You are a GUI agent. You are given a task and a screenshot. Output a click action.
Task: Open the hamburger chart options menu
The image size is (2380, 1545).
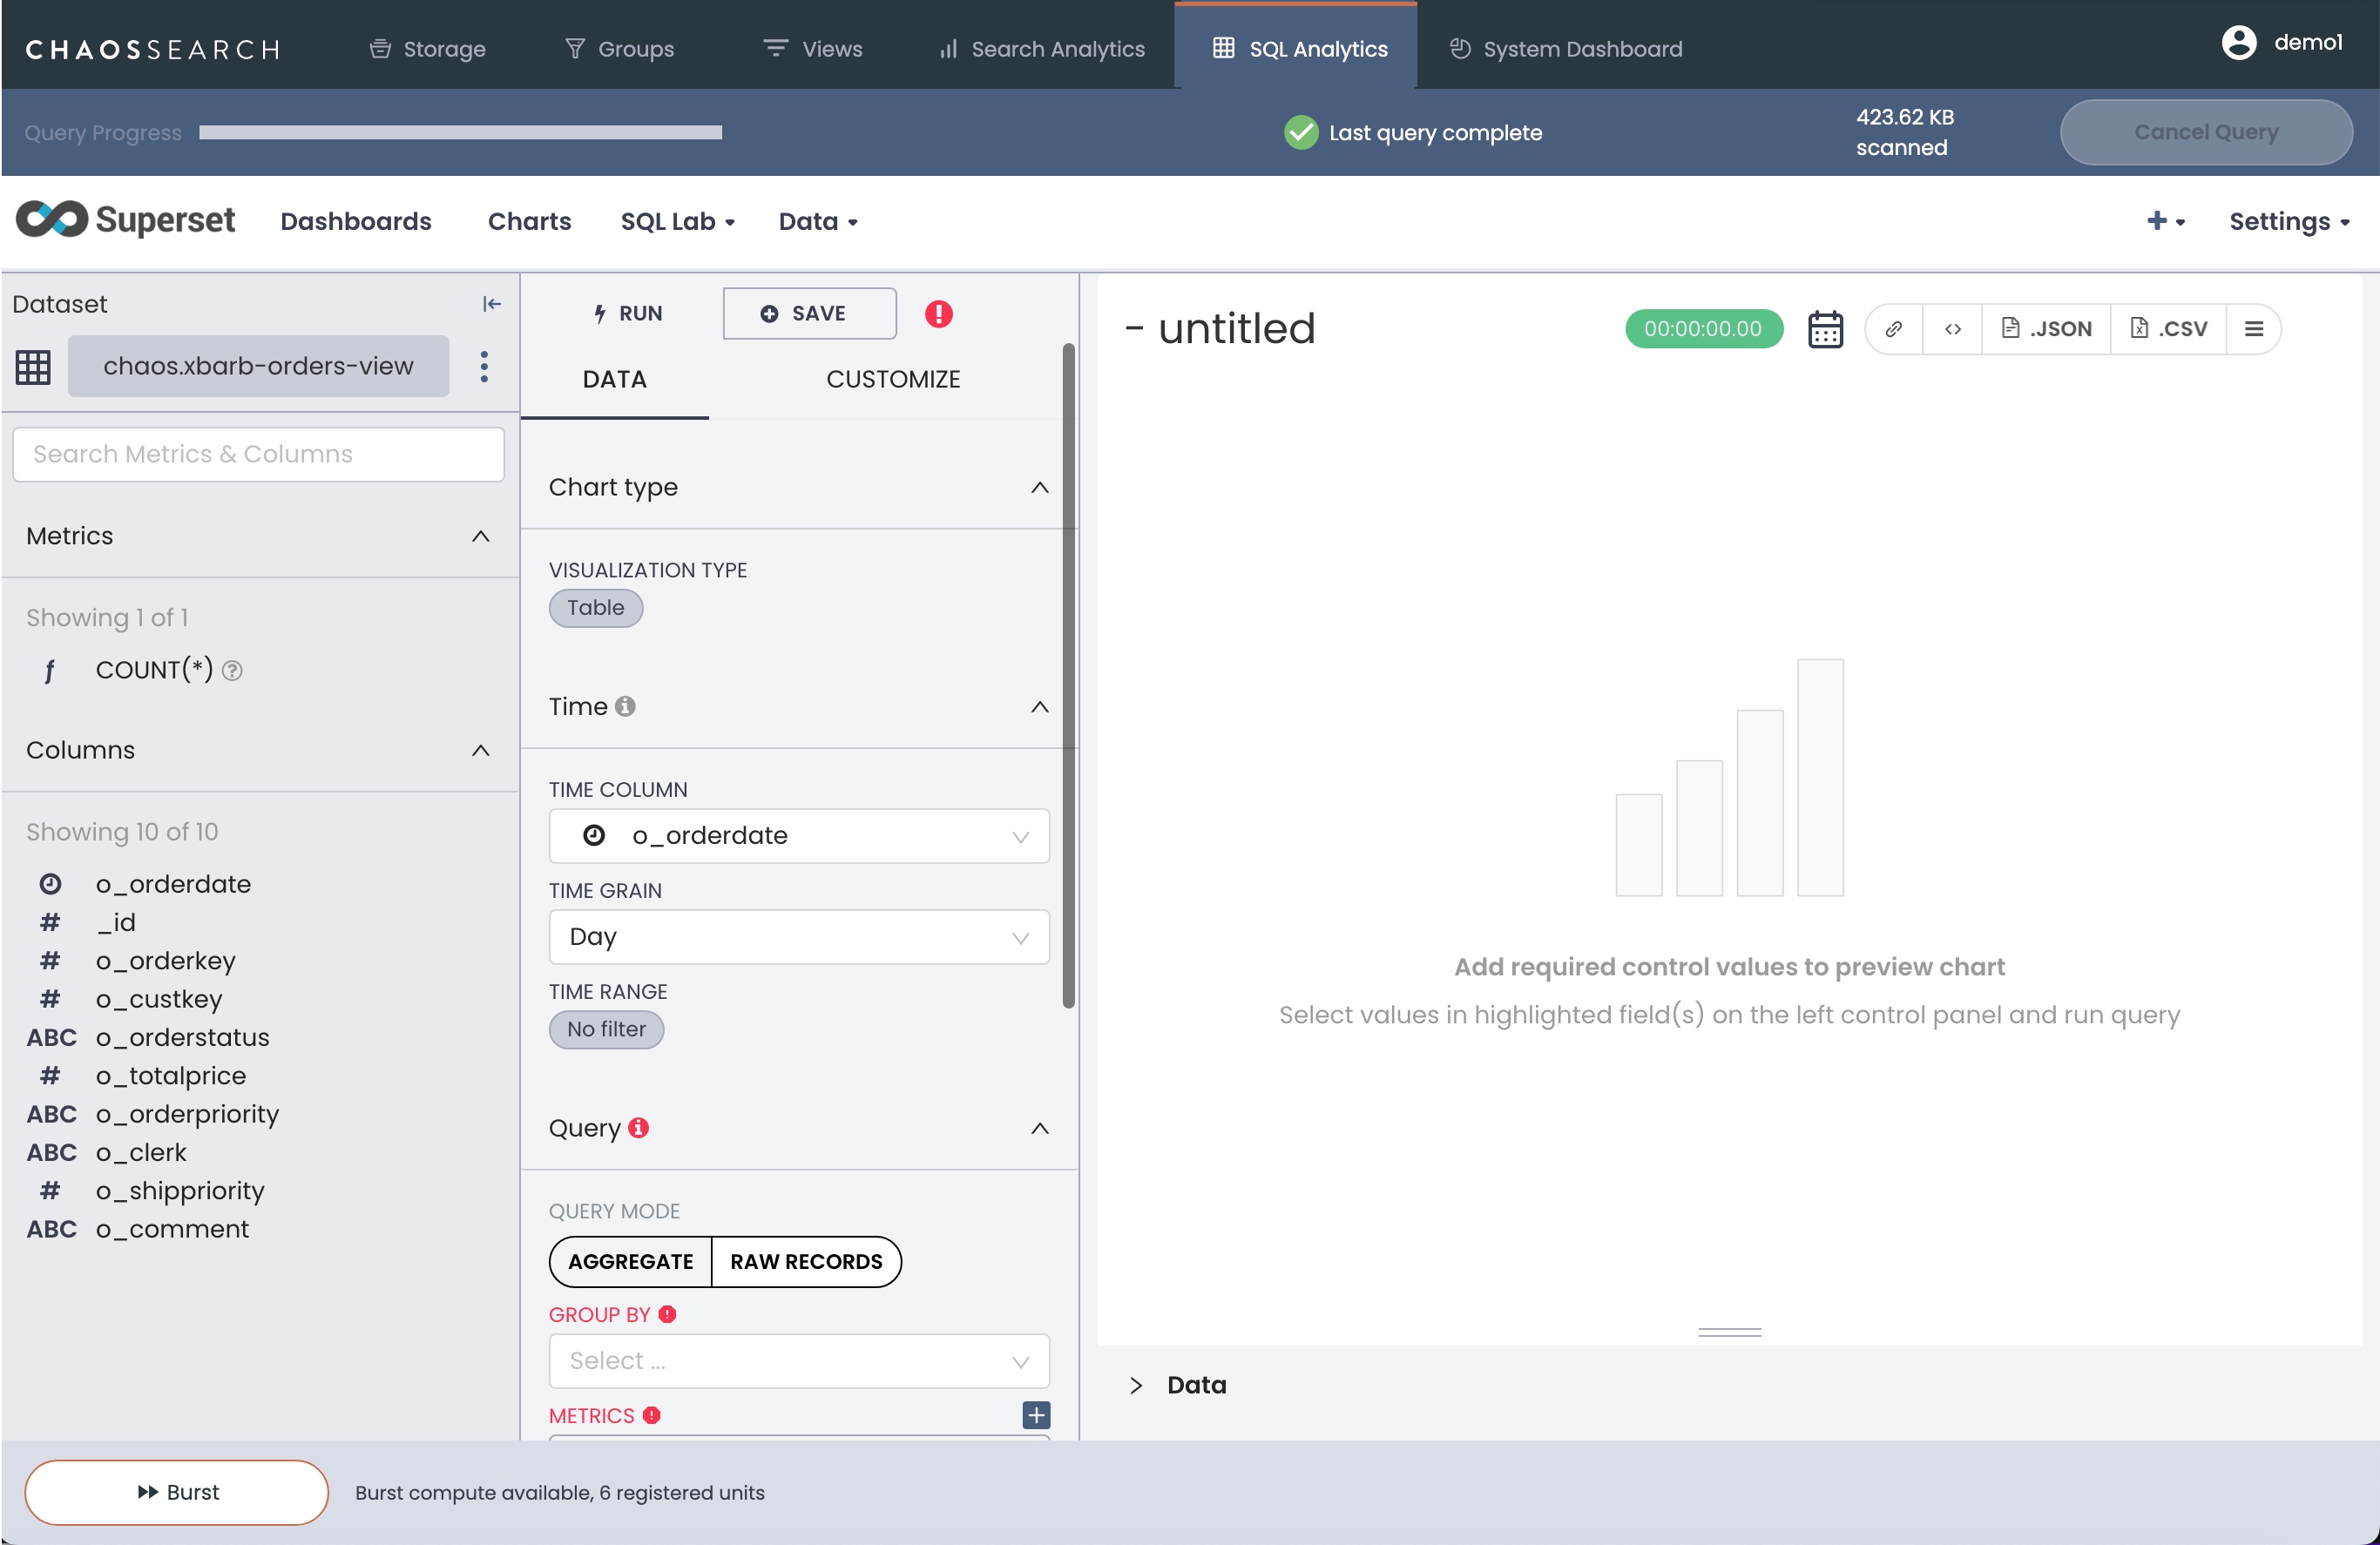(x=2253, y=329)
